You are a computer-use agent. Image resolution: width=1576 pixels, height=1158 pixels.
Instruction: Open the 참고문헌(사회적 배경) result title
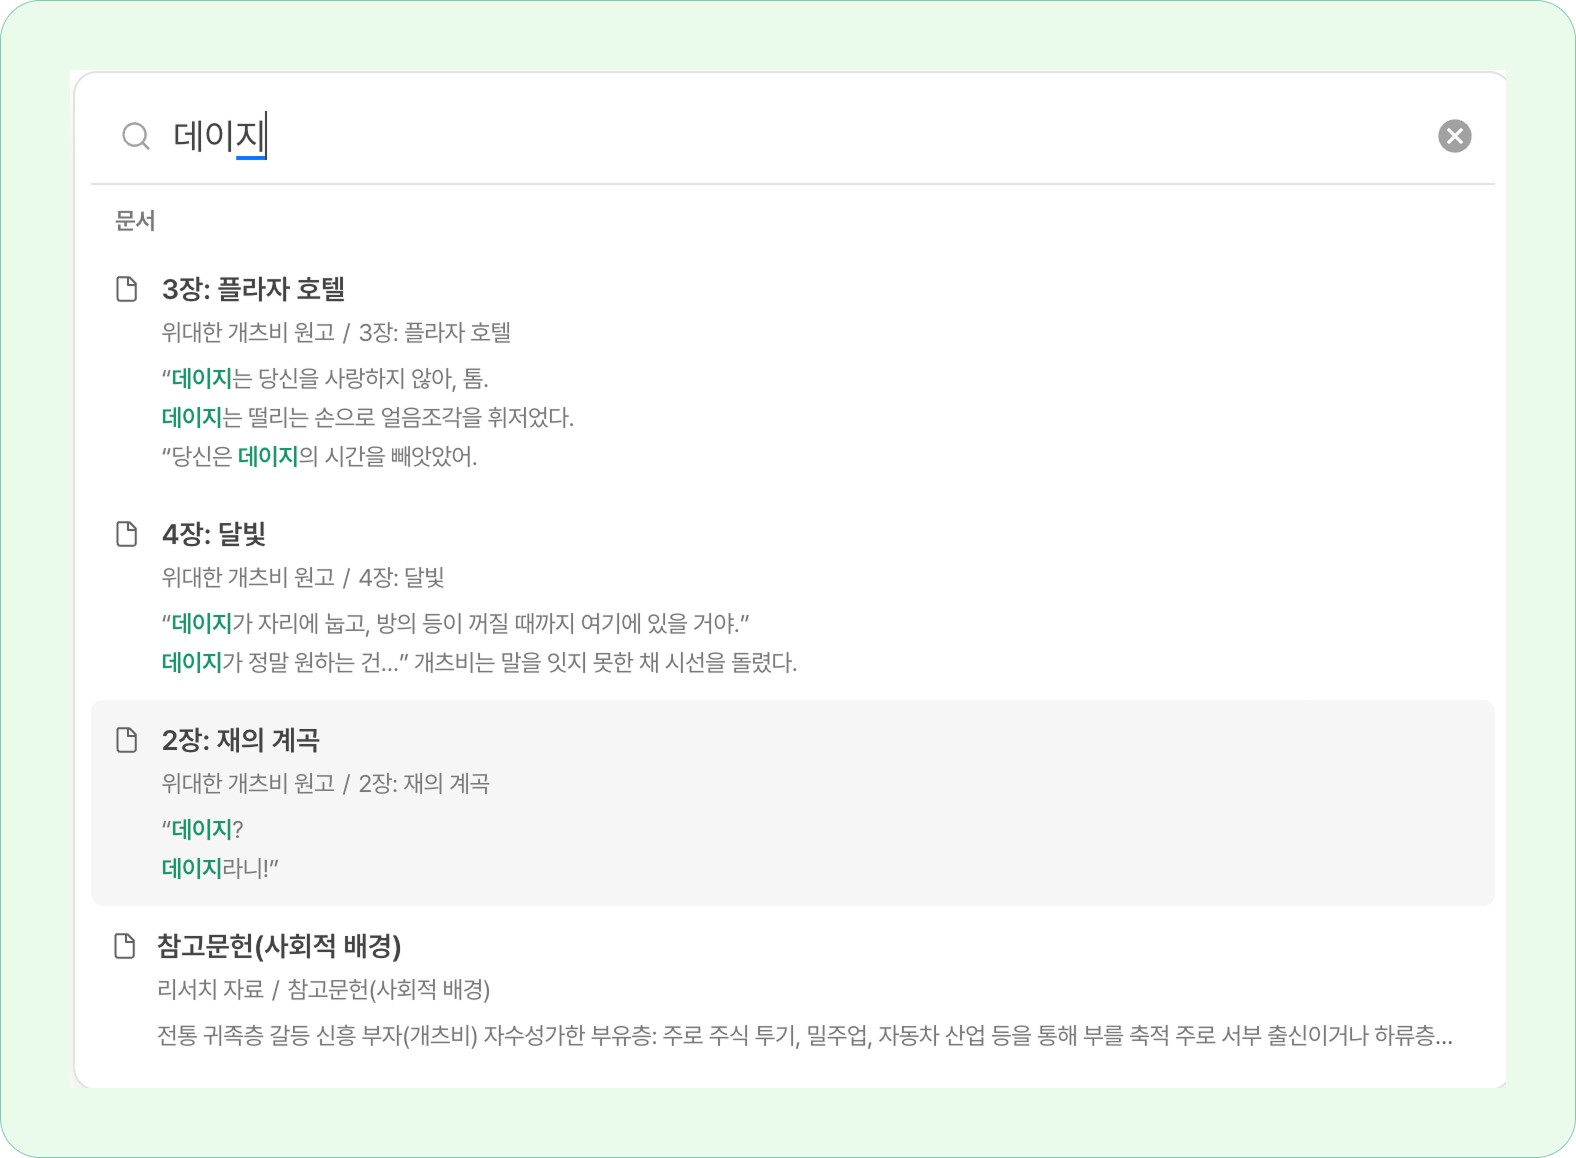click(279, 946)
